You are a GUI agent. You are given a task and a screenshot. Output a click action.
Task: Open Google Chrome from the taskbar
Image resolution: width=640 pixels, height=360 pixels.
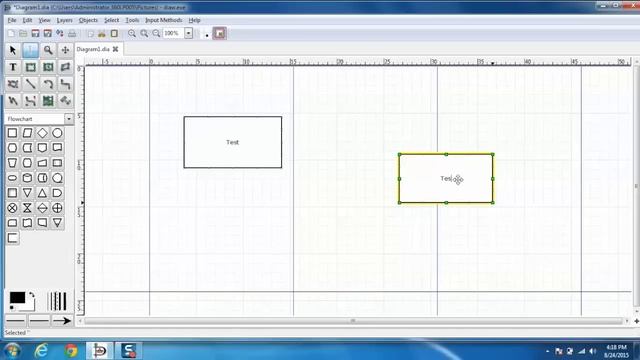(71, 351)
